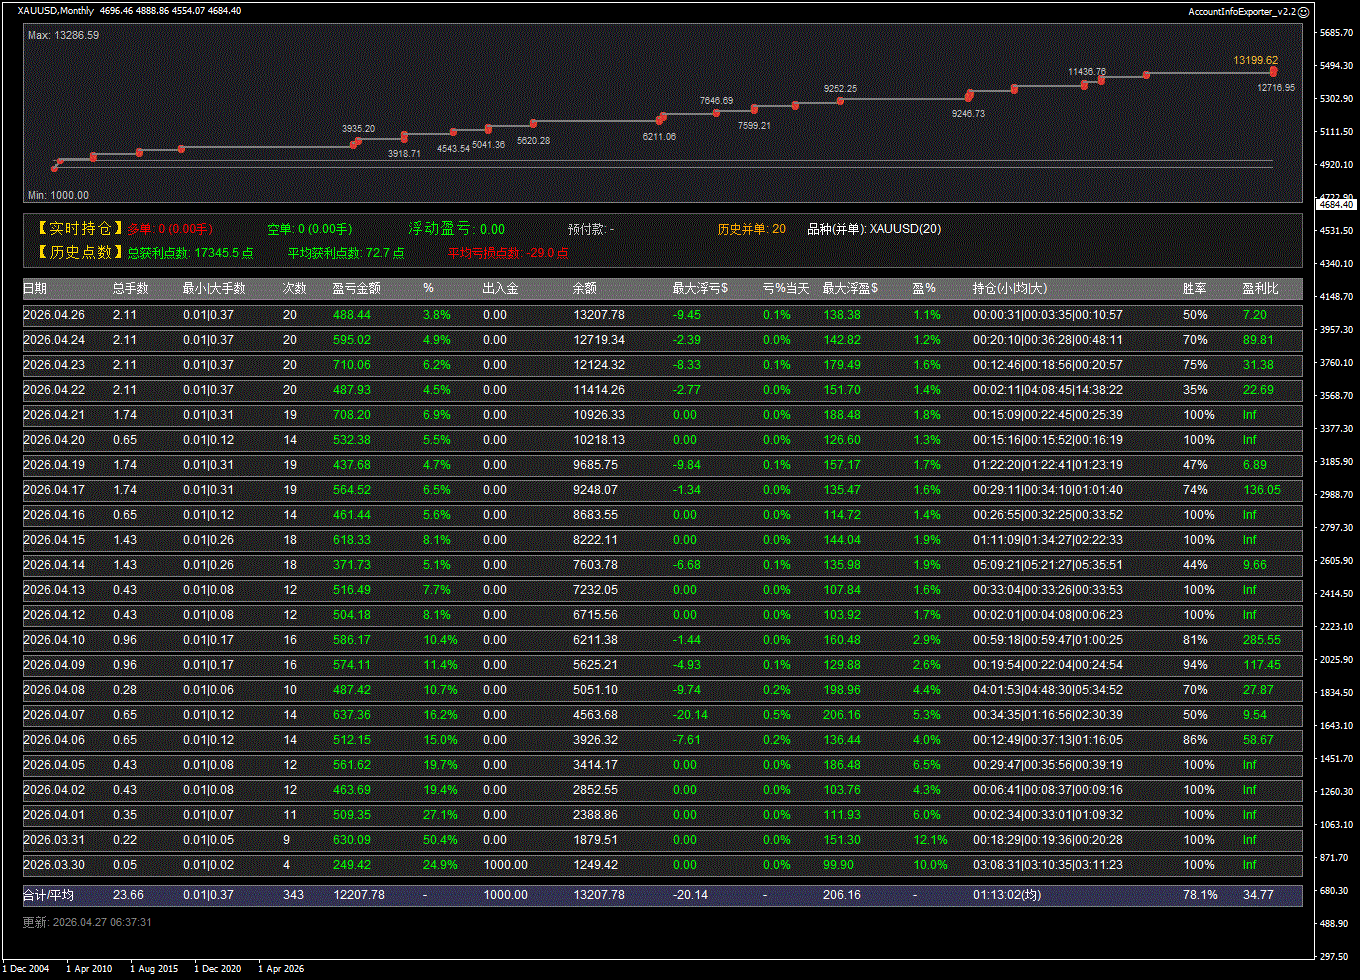Click the 品种(并单) XAUUSD(20) text
The width and height of the screenshot is (1360, 980).
click(x=873, y=229)
